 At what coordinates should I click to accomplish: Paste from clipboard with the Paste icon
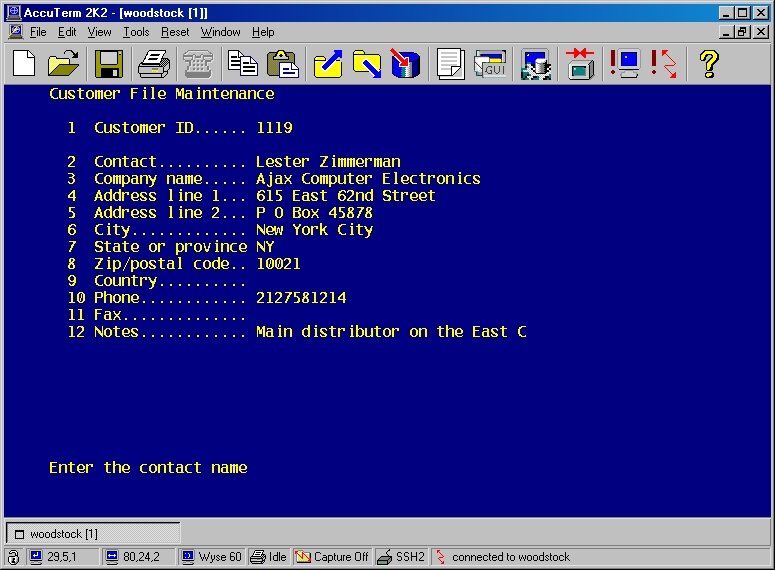pos(283,64)
